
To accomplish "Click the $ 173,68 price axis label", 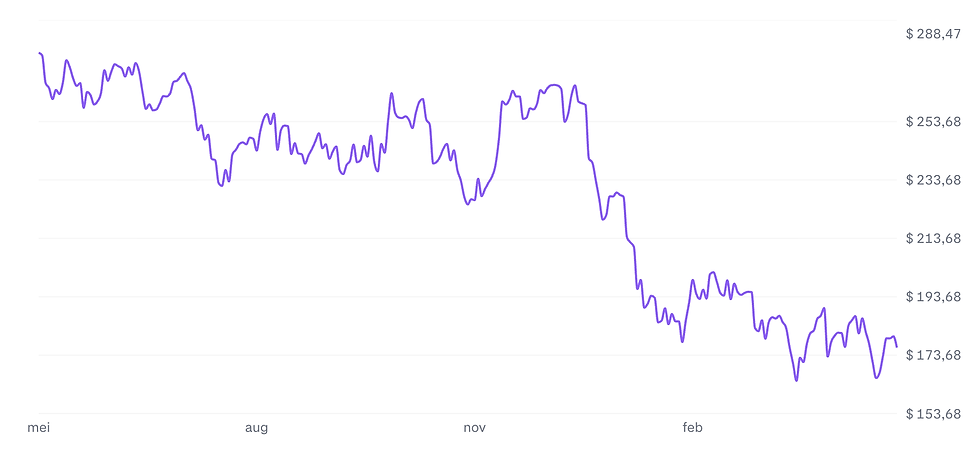I will click(932, 356).
